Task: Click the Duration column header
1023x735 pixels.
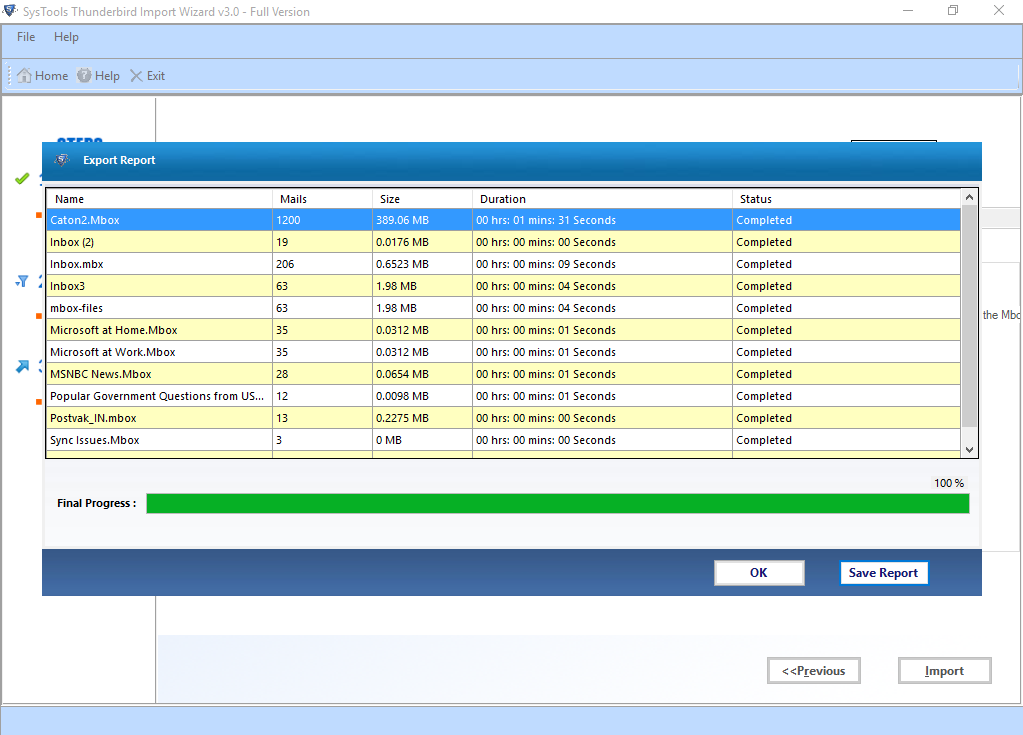Action: click(x=602, y=199)
